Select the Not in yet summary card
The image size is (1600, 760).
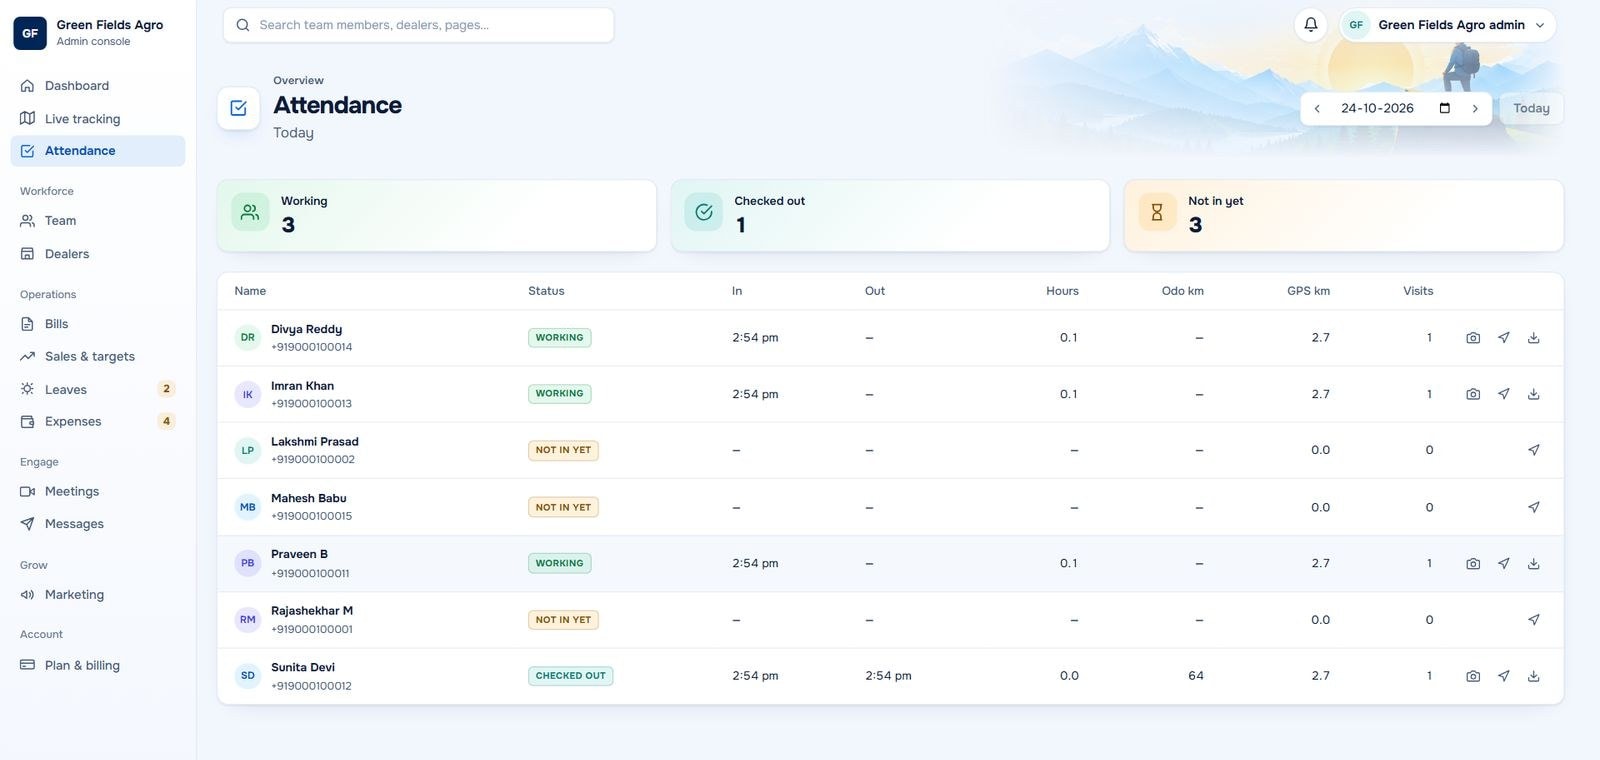[x=1344, y=216]
